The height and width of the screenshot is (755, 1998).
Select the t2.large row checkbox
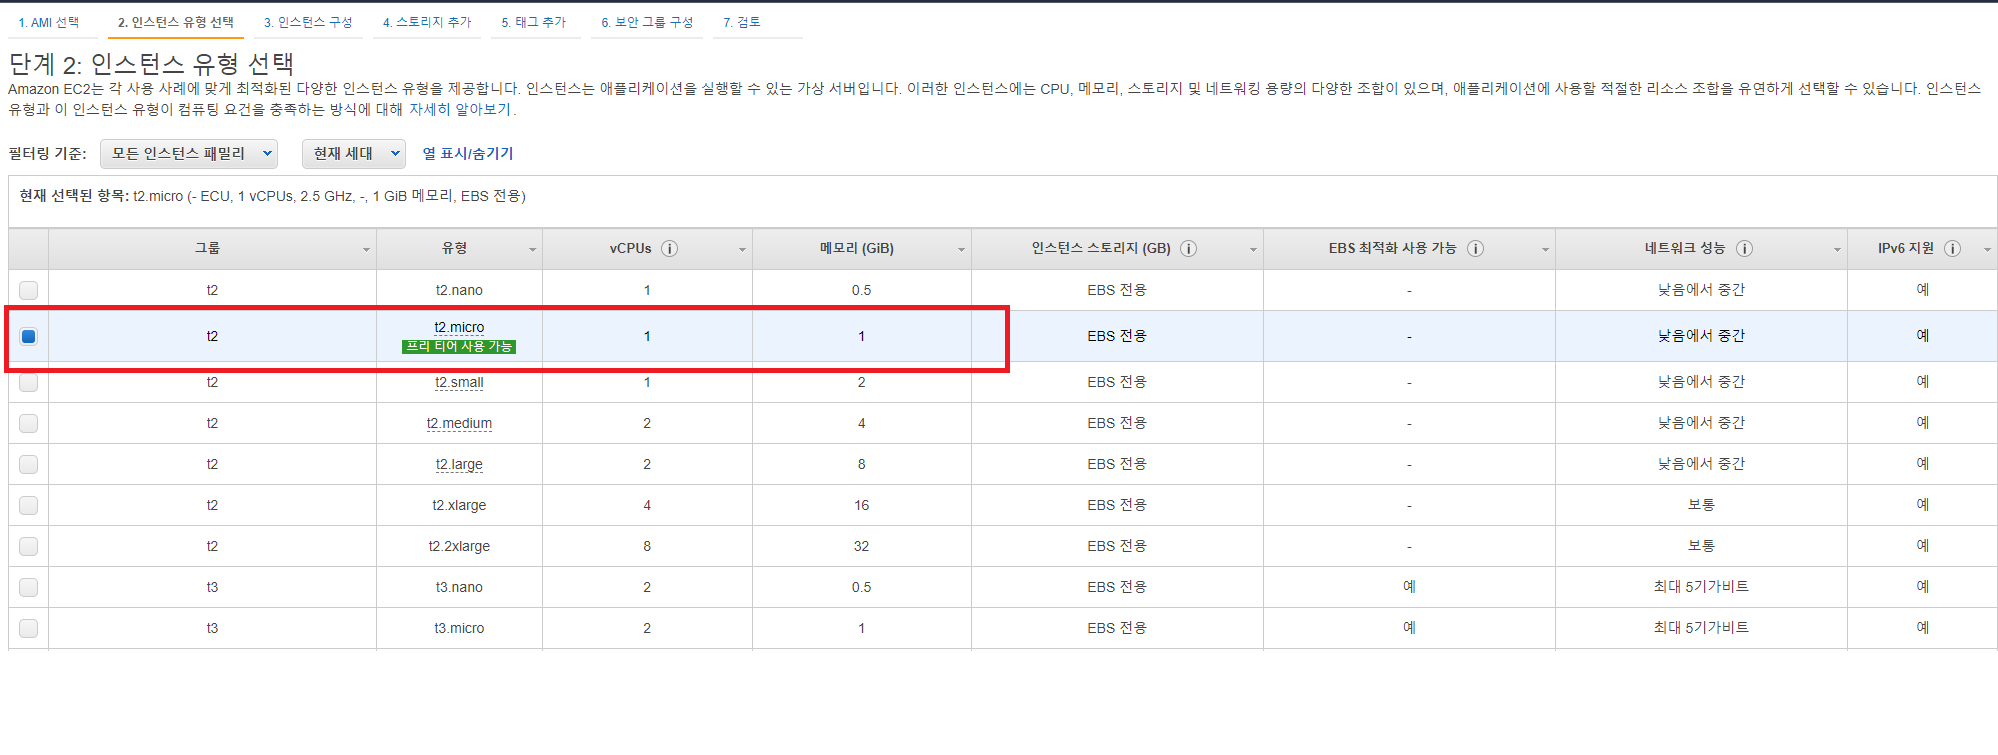click(28, 464)
